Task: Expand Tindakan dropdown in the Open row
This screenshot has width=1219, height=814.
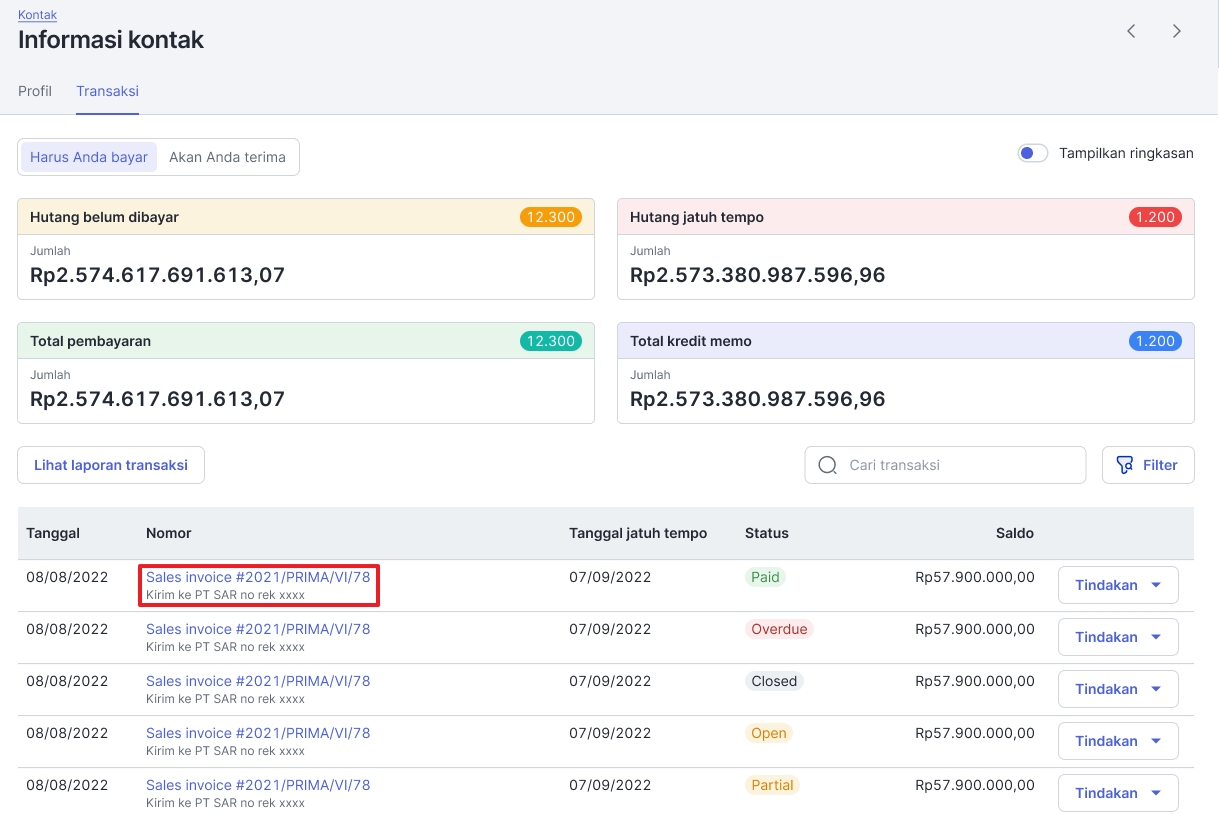Action: [x=1118, y=741]
